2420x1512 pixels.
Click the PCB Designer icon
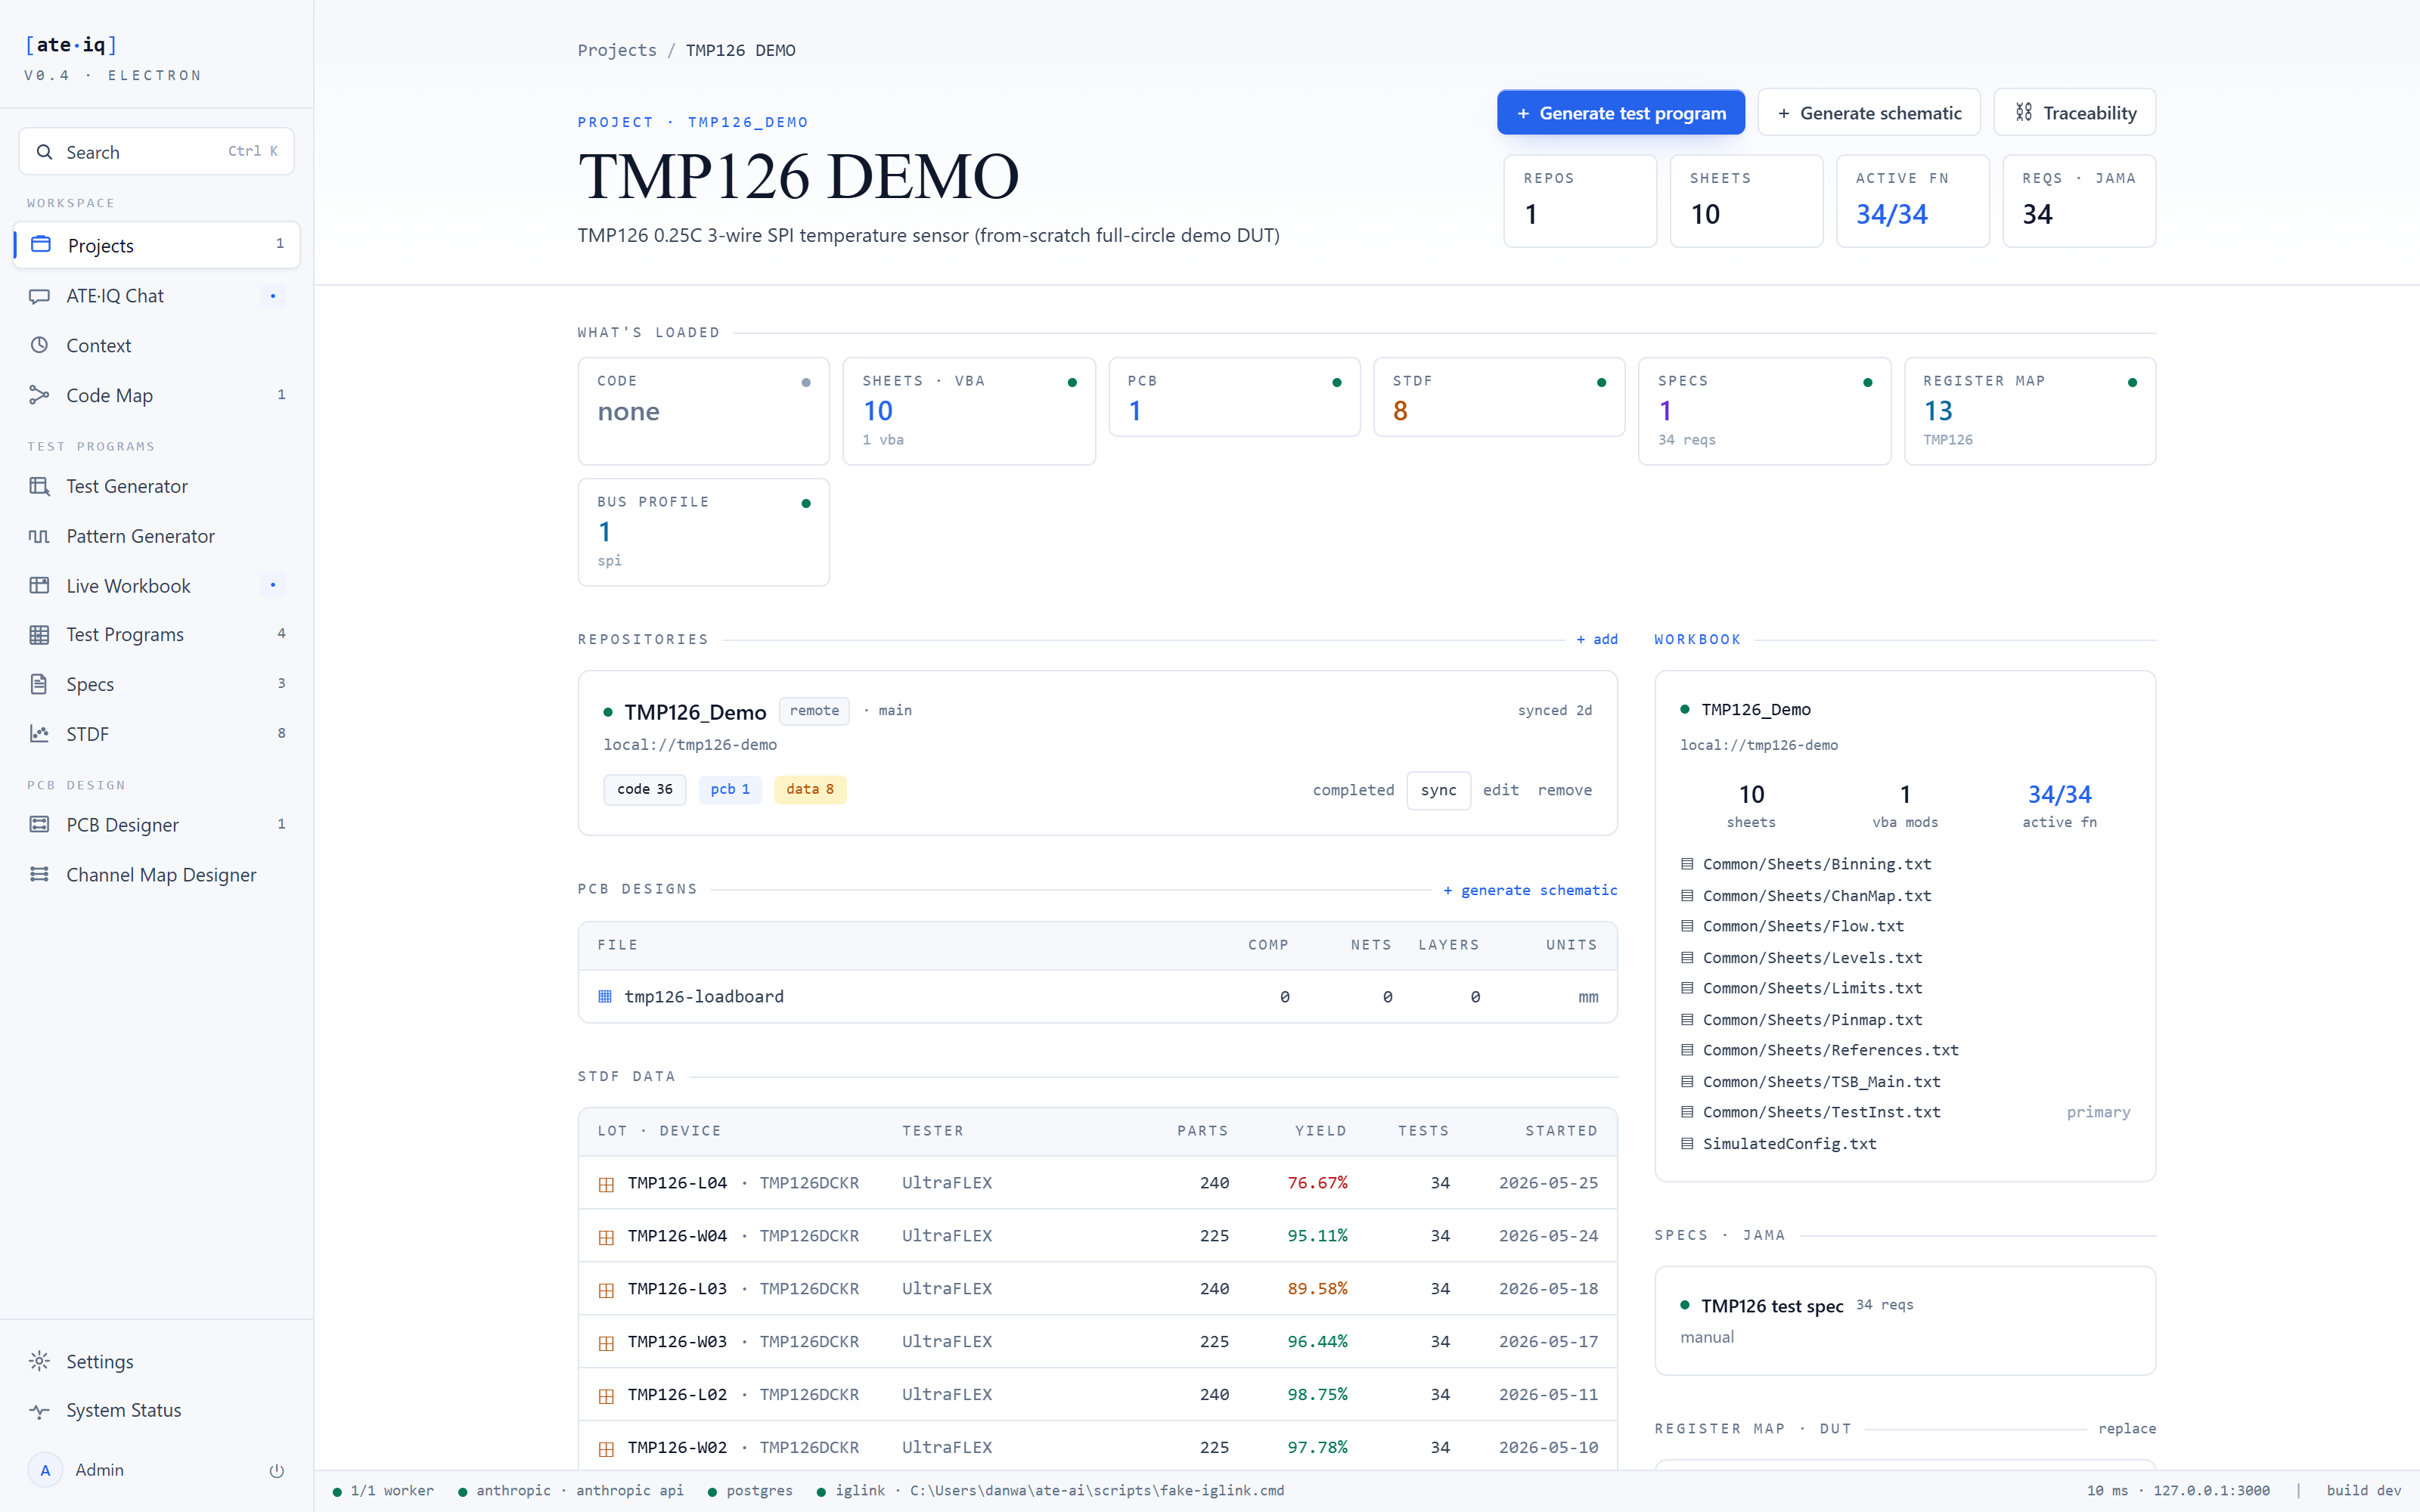coord(40,824)
